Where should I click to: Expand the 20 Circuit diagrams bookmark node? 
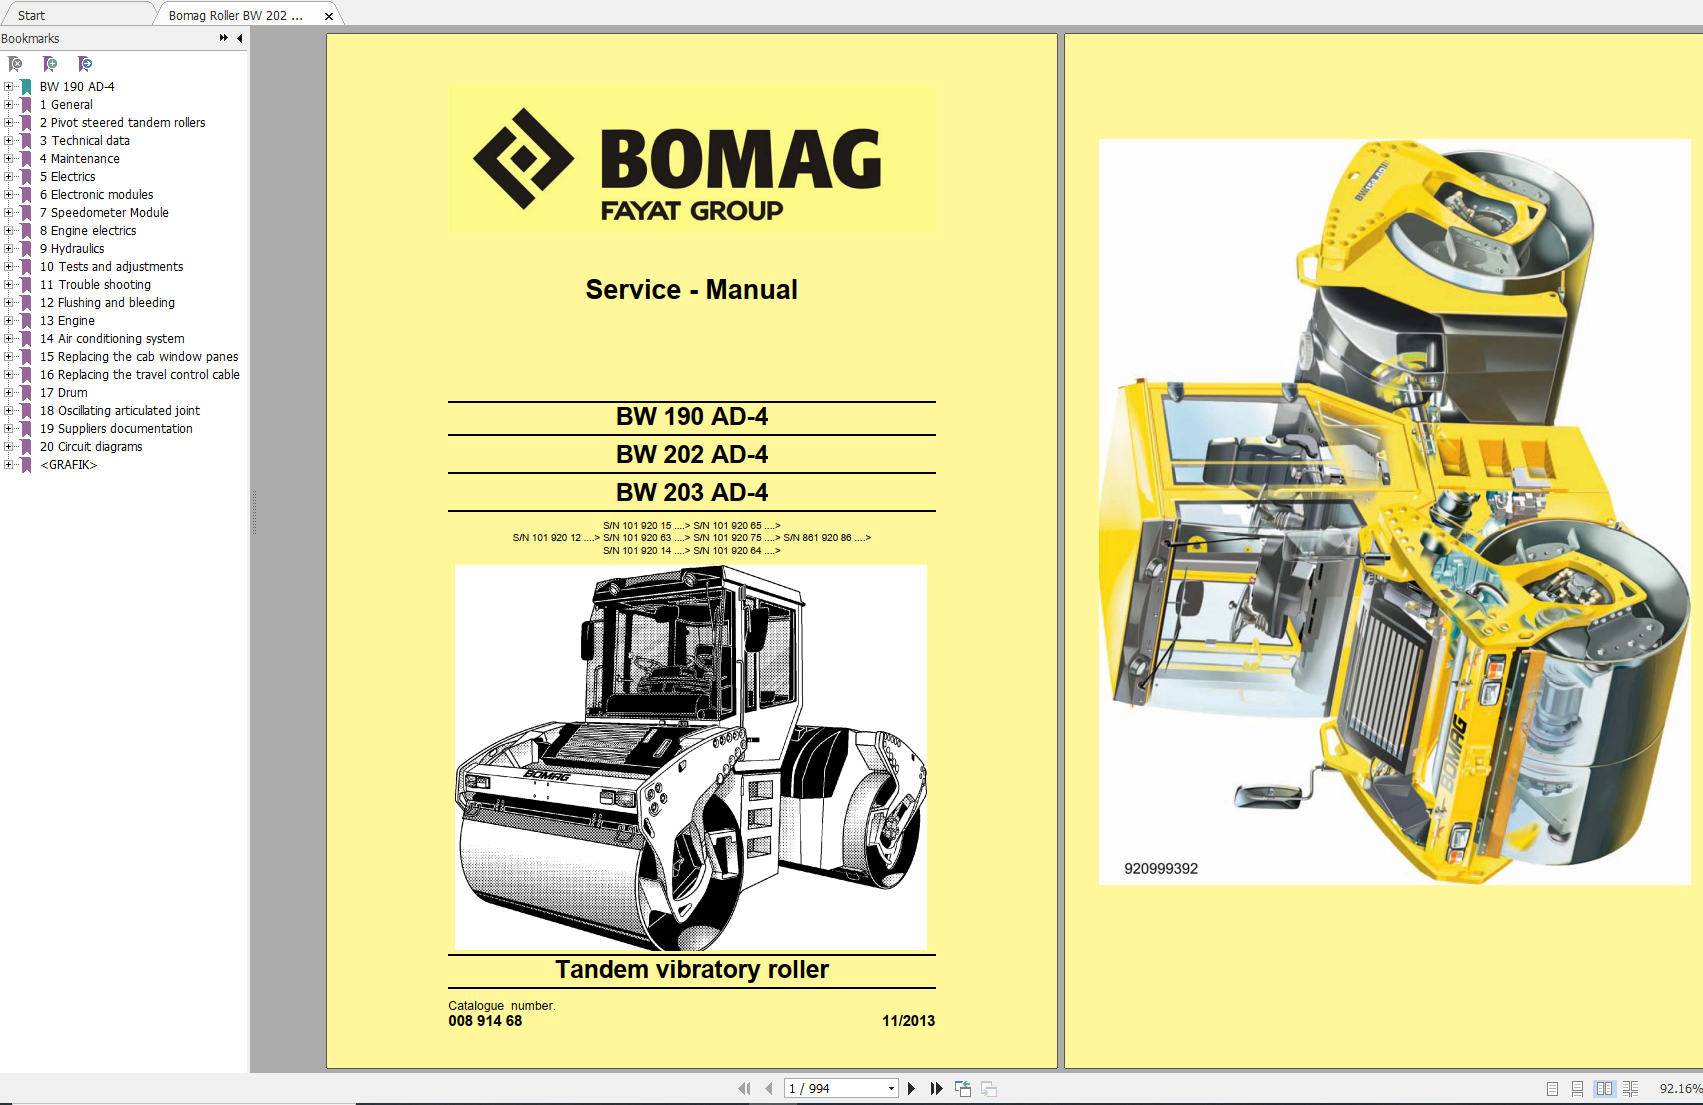(8, 447)
